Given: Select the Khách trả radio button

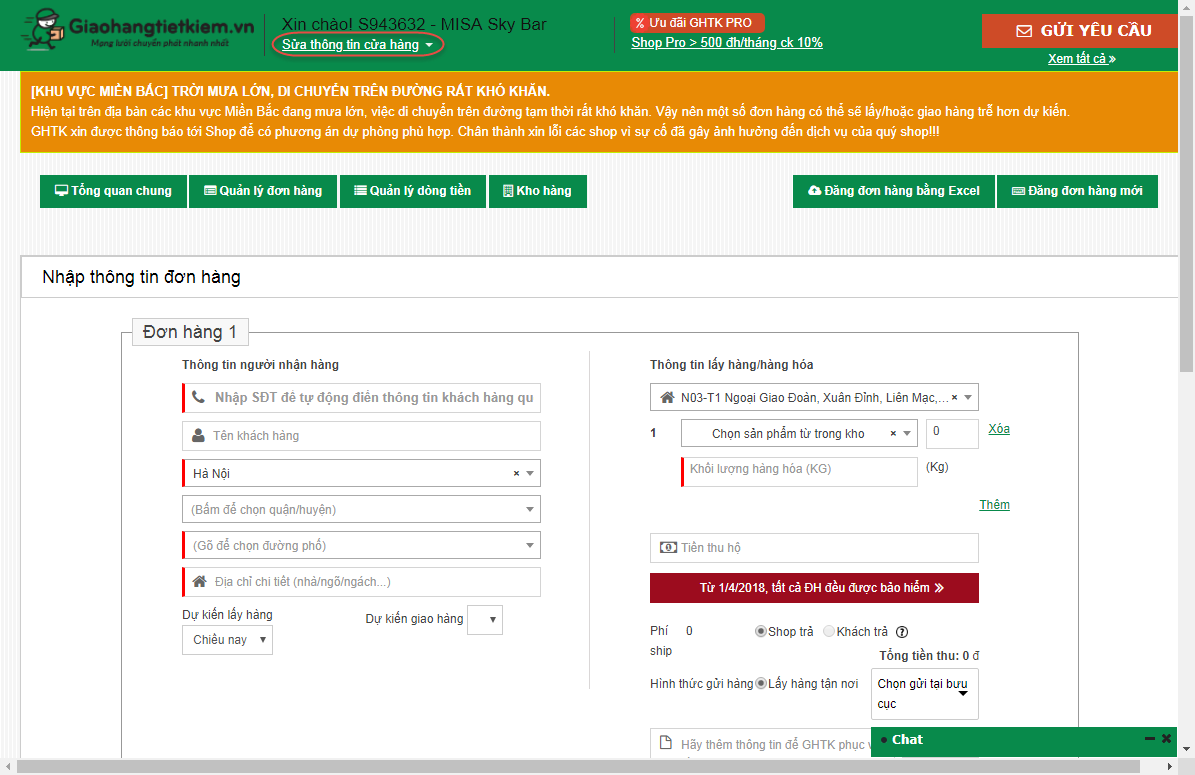Looking at the screenshot, I should pos(828,631).
